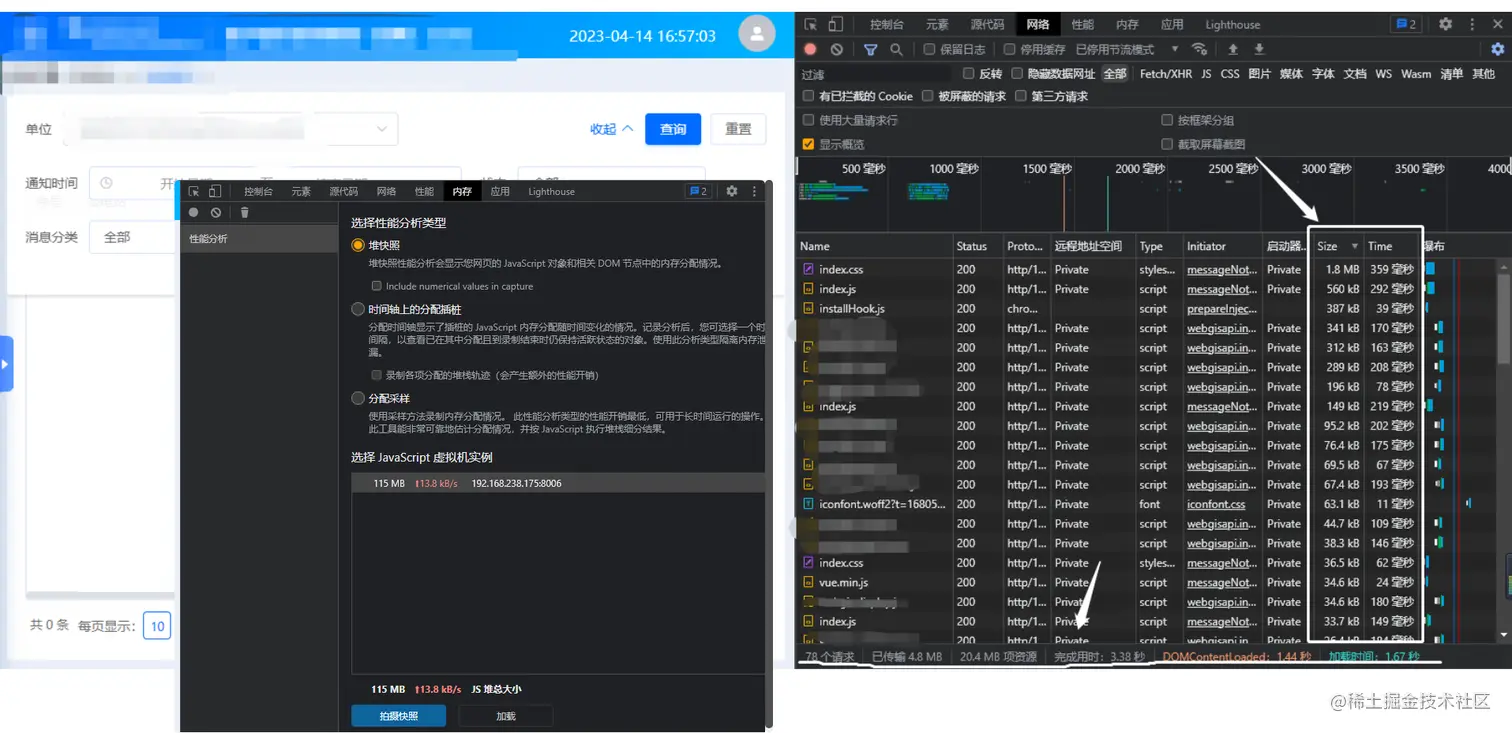Screen dimensions: 1512x733
Task: Open more options menu in Memory DevTools
Action: pyautogui.click(x=755, y=191)
